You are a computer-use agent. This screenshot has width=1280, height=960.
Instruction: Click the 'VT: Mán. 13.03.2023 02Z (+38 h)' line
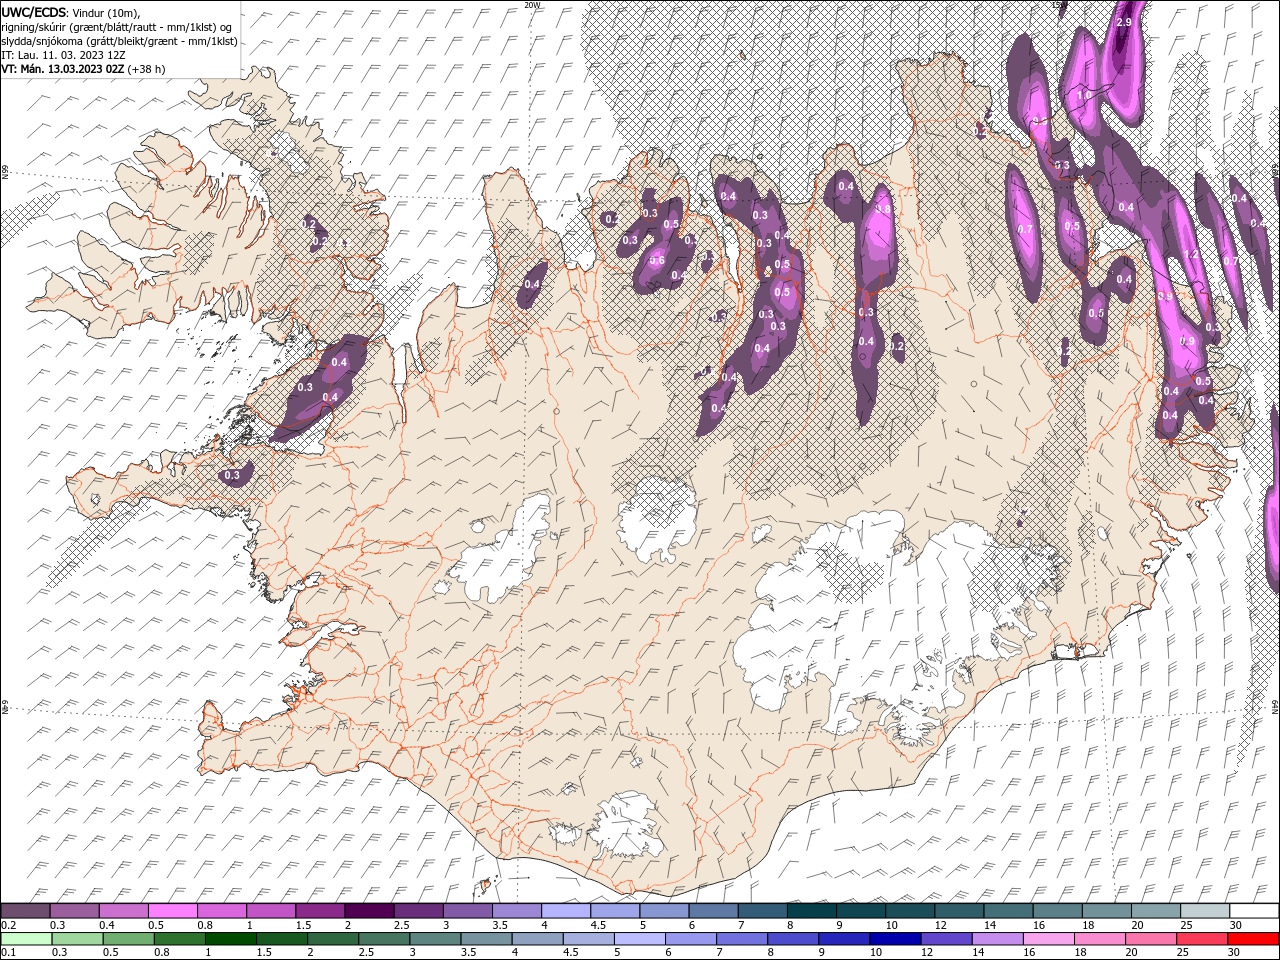pos(83,69)
